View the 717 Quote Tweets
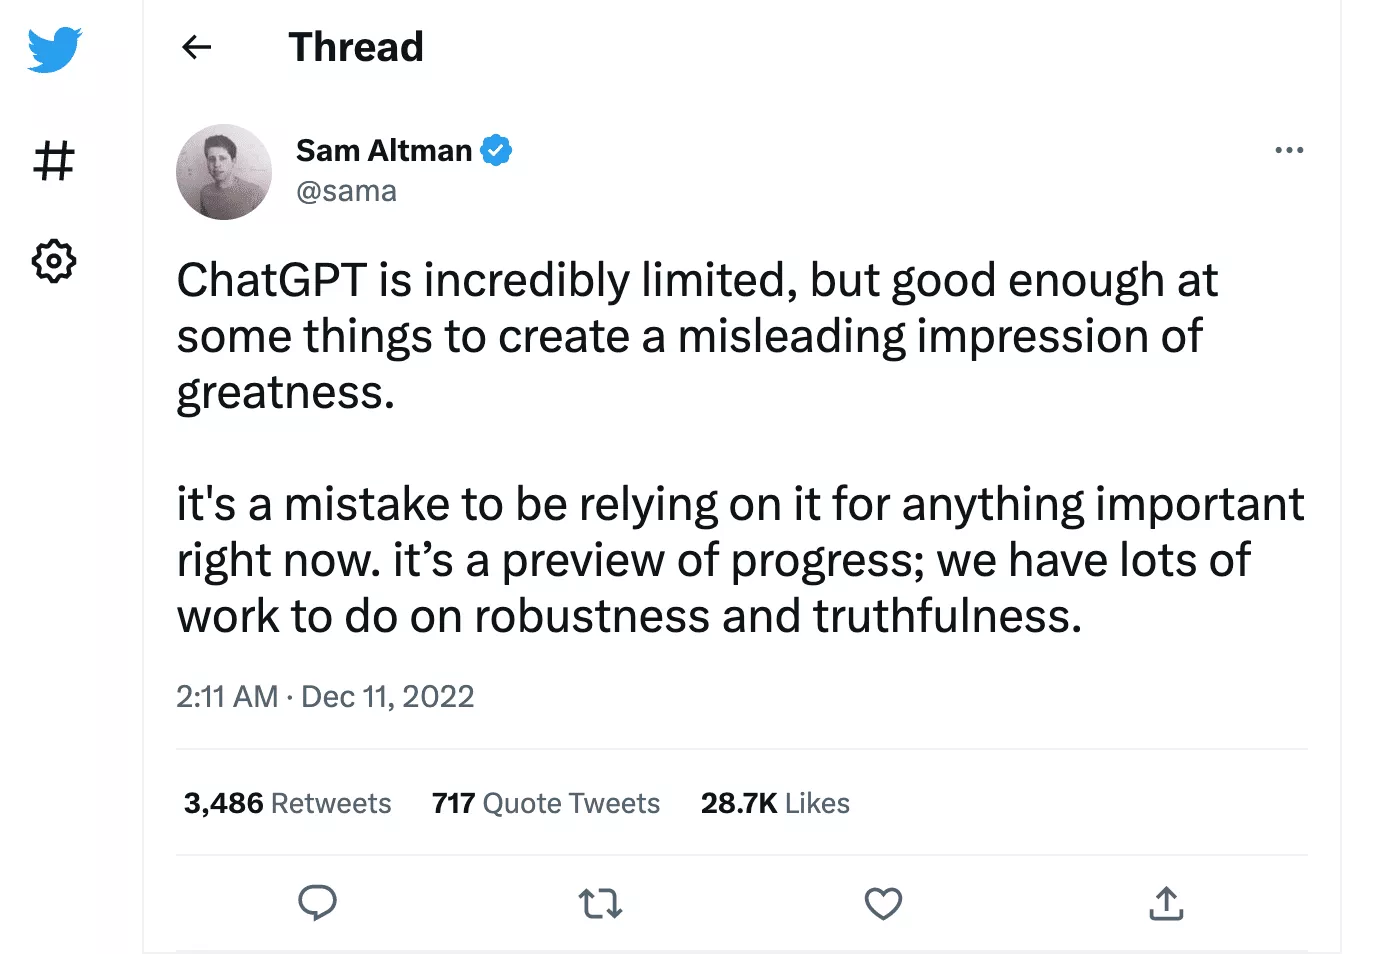This screenshot has height=954, width=1394. click(545, 803)
